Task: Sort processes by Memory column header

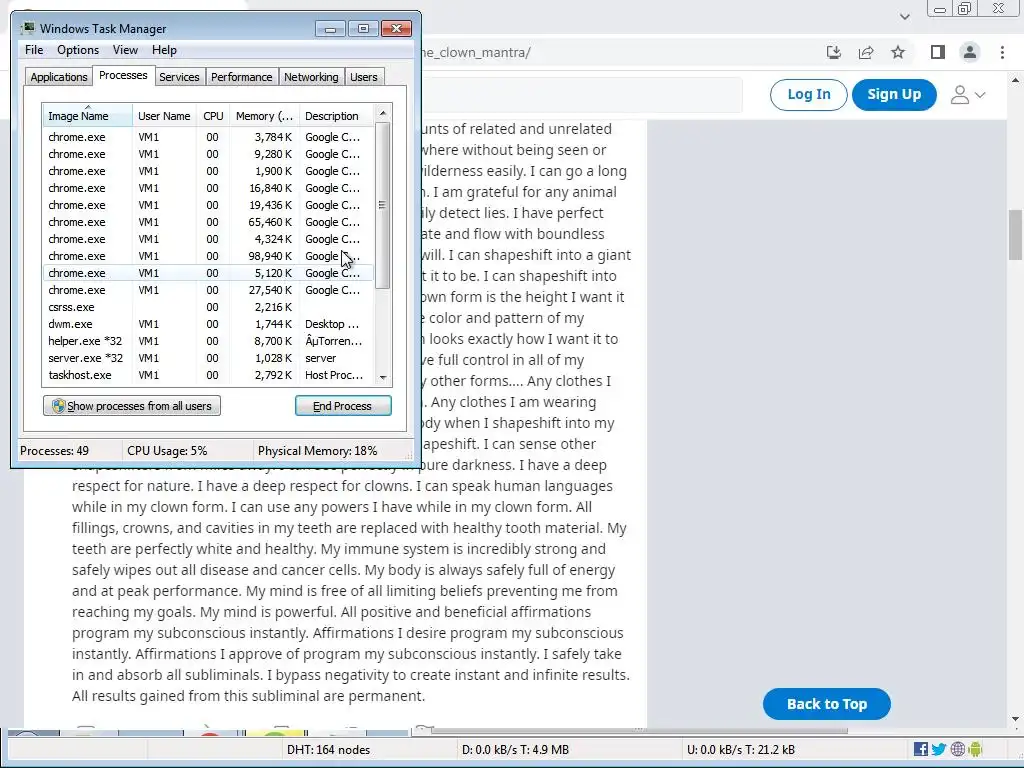Action: (x=264, y=116)
